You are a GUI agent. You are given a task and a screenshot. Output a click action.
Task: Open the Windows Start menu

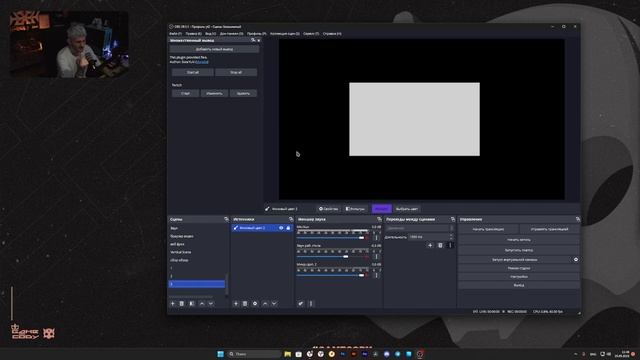(x=220, y=354)
